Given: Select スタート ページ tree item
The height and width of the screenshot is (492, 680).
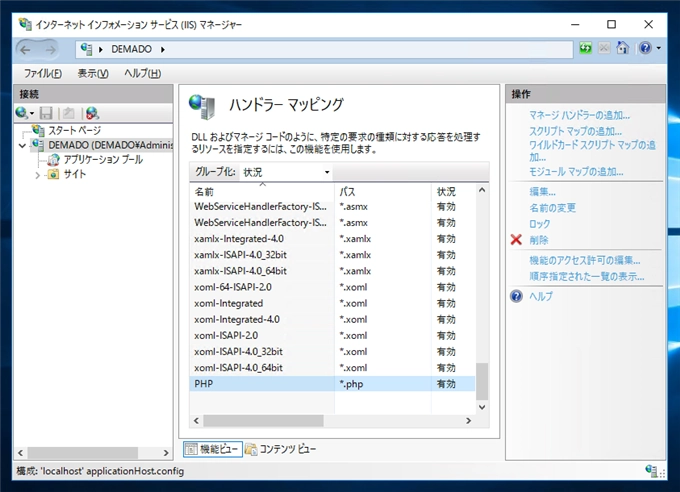Looking at the screenshot, I should click(x=75, y=131).
